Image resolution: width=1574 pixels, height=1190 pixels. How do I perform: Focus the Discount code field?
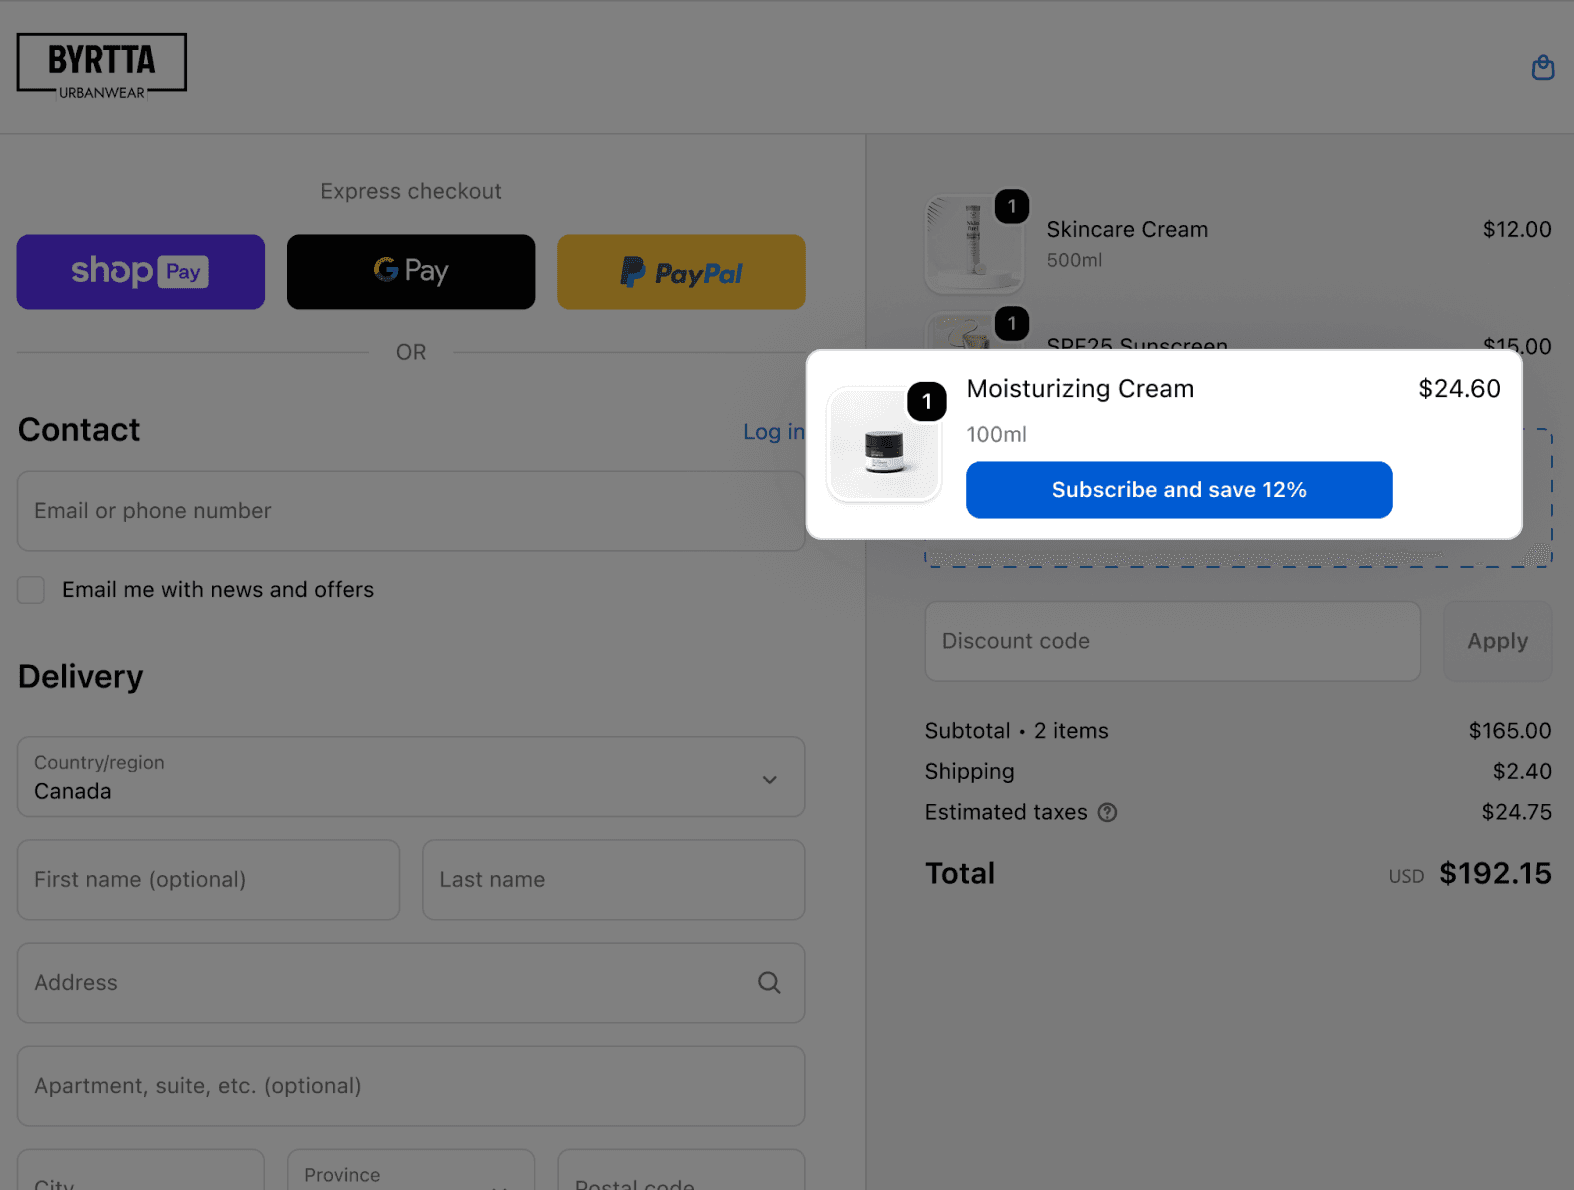pos(1172,641)
